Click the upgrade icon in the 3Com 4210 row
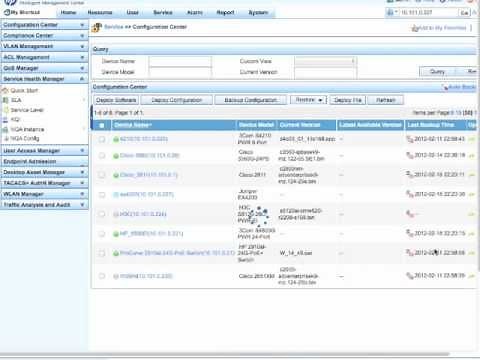 tap(471, 139)
